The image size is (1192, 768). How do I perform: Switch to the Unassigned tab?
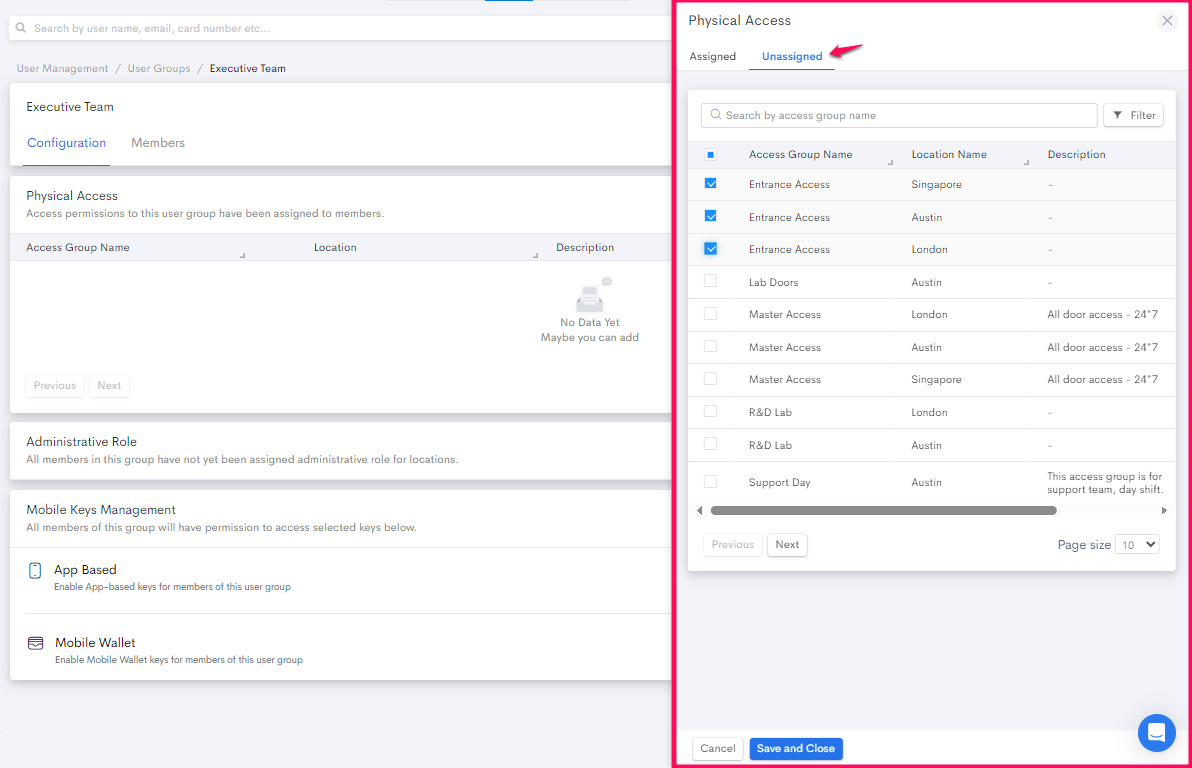click(x=791, y=56)
